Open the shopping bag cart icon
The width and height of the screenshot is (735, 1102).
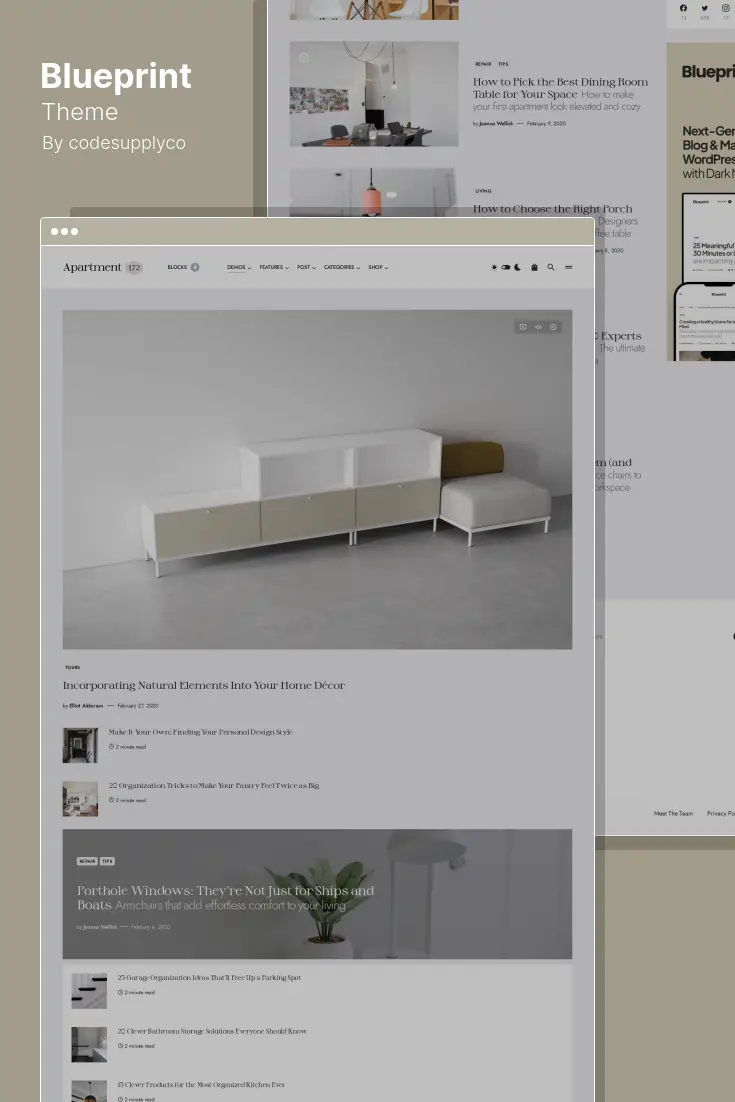pyautogui.click(x=534, y=267)
